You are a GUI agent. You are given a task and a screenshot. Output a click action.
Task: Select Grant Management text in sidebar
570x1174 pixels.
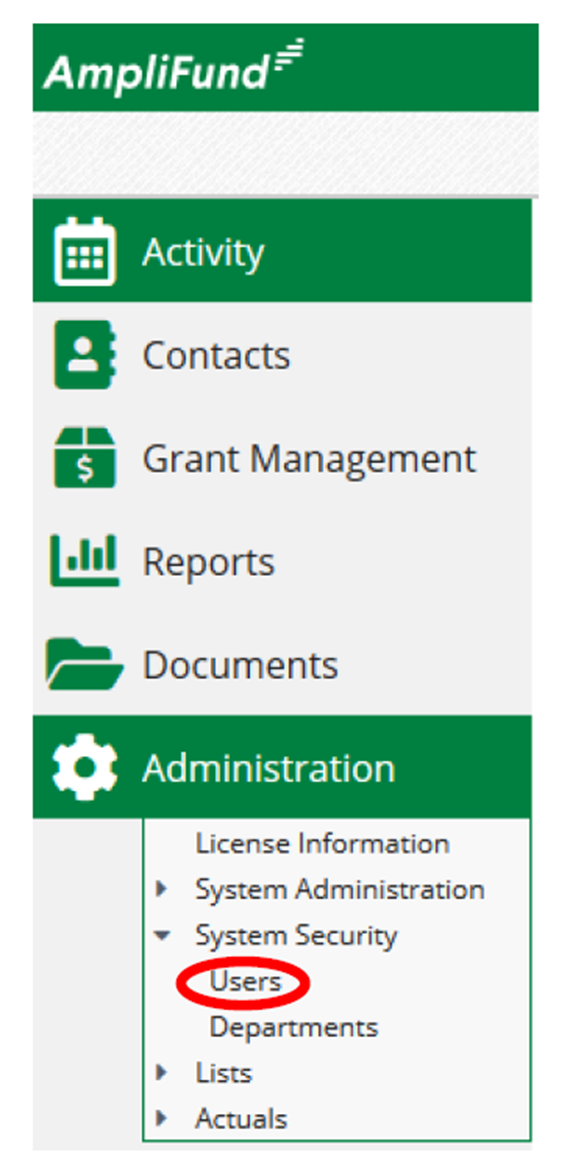[309, 458]
